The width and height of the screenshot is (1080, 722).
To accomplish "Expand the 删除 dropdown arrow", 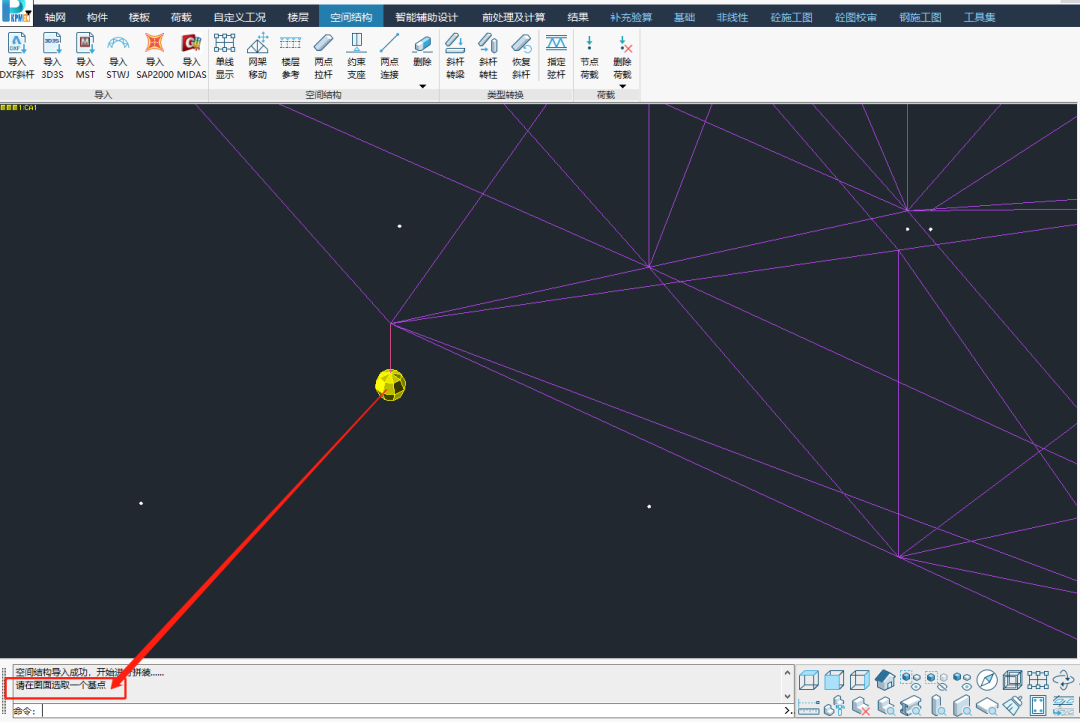I will click(422, 86).
